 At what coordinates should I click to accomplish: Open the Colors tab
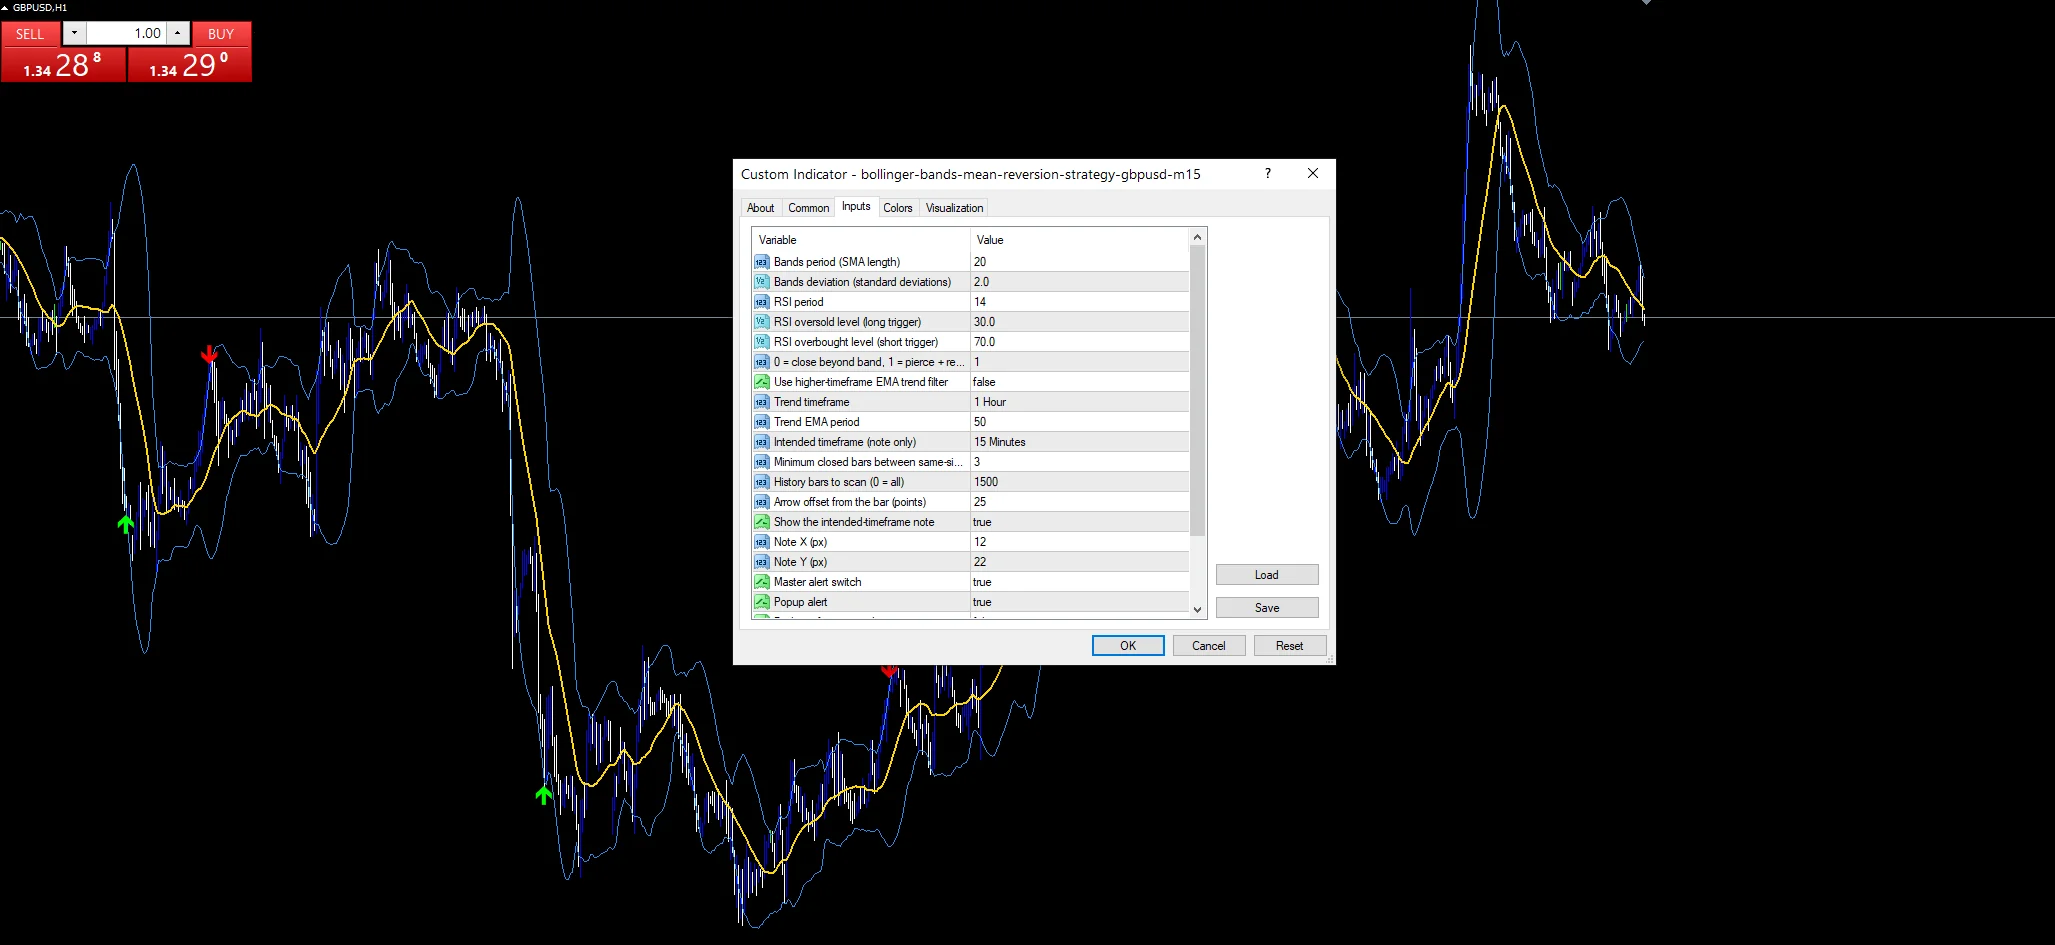click(897, 208)
